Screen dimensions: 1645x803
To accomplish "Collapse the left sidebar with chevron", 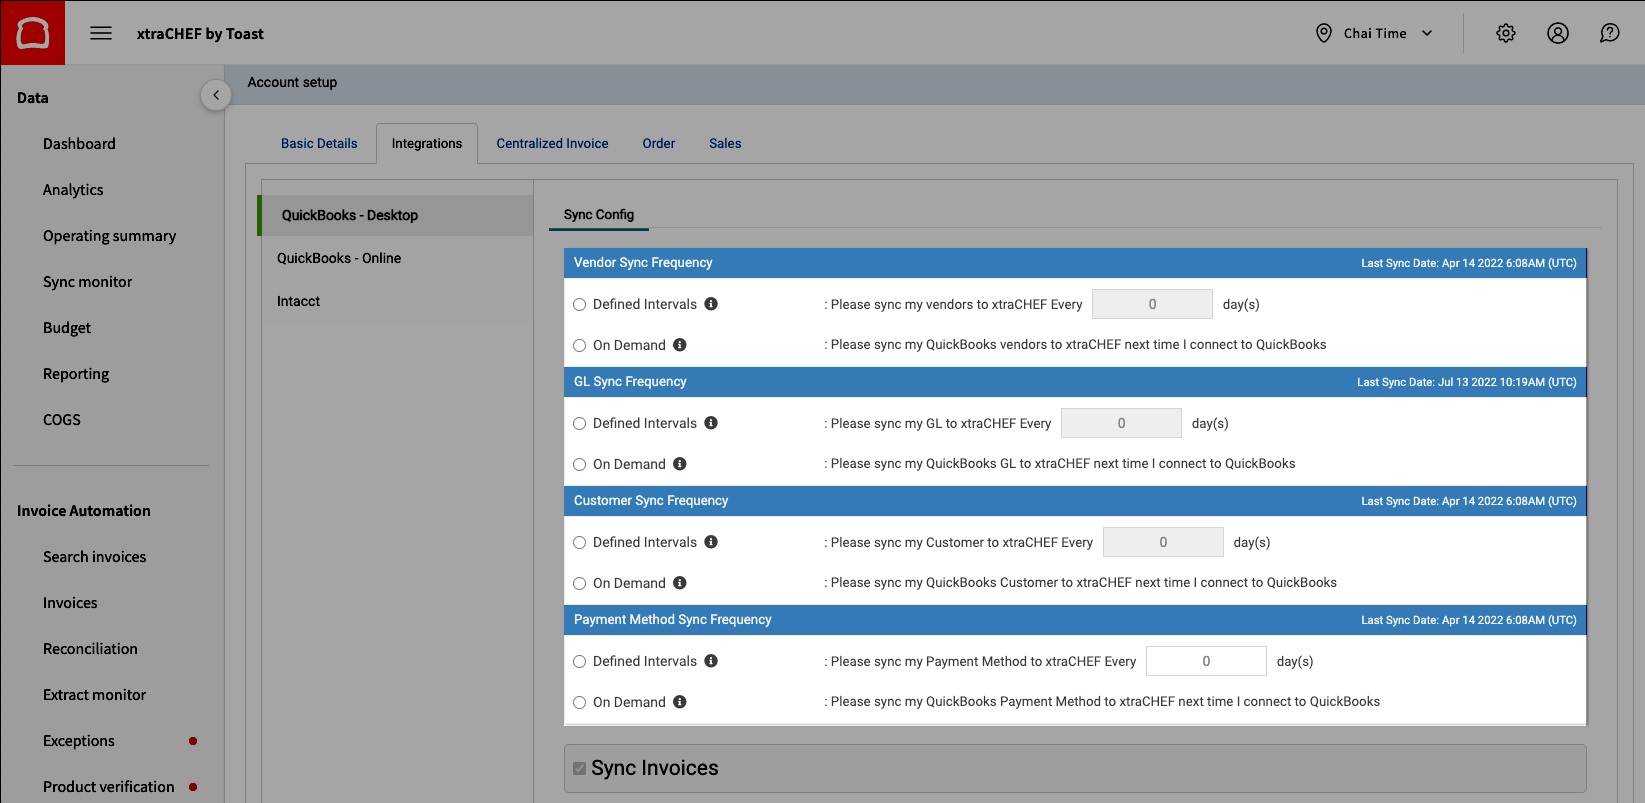I will [216, 96].
